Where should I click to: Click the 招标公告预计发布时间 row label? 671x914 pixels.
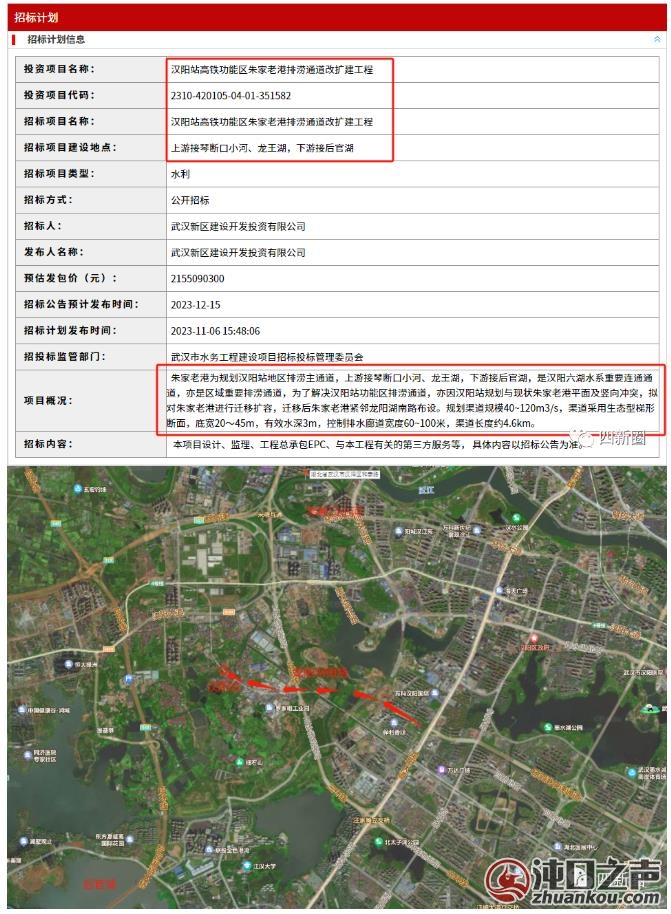point(81,304)
